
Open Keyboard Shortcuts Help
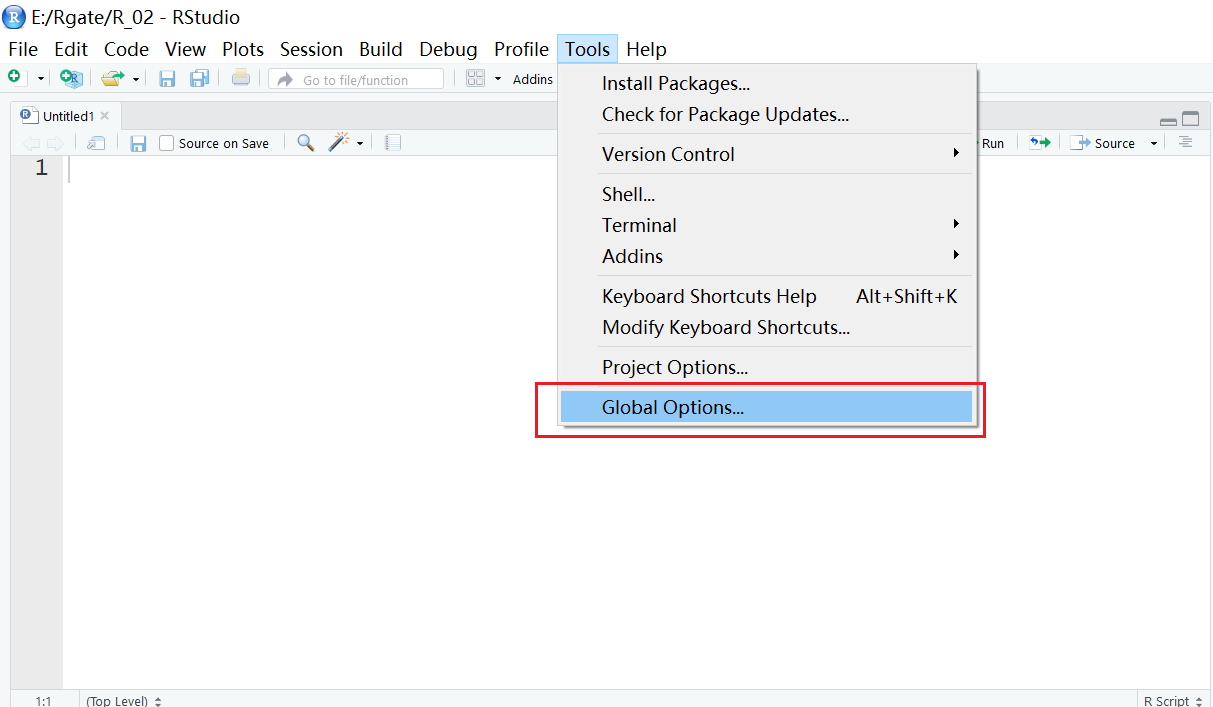(x=766, y=297)
